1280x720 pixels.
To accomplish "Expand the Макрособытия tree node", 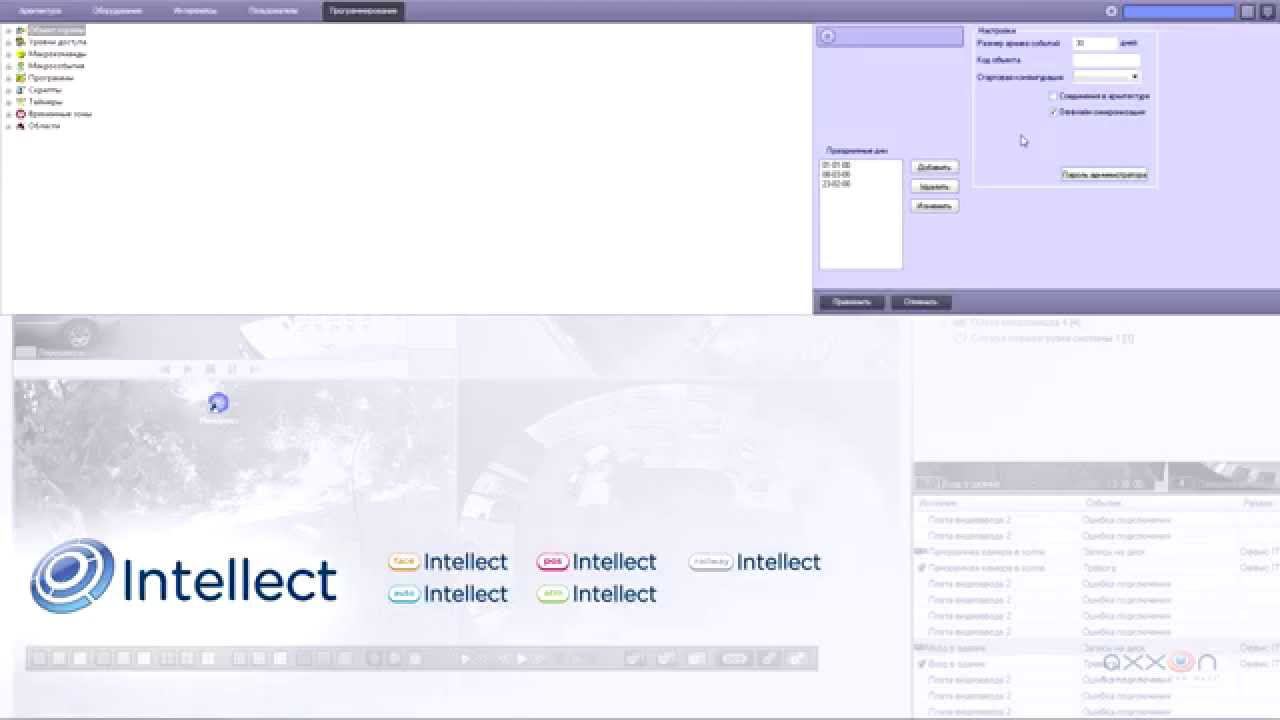I will 8,66.
